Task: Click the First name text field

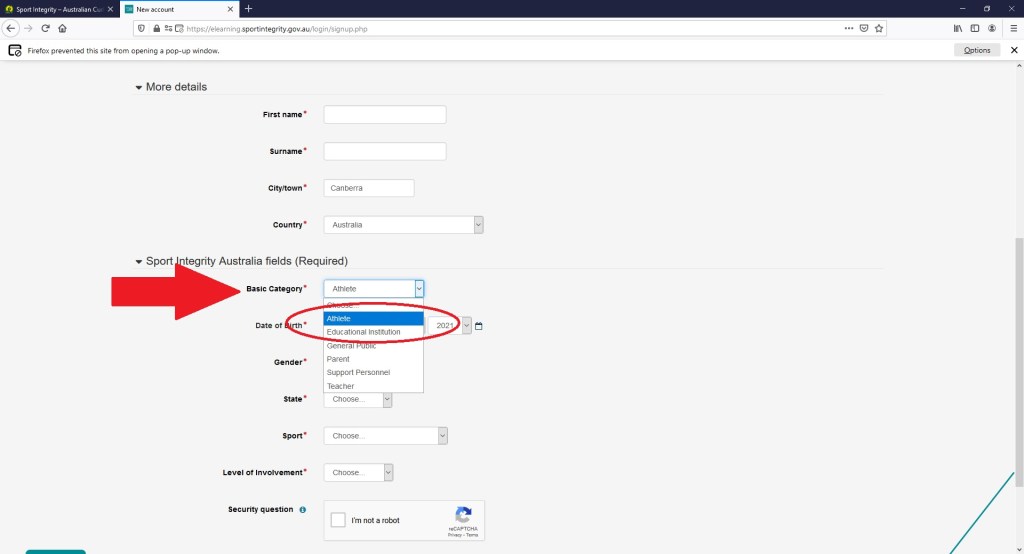Action: (385, 115)
